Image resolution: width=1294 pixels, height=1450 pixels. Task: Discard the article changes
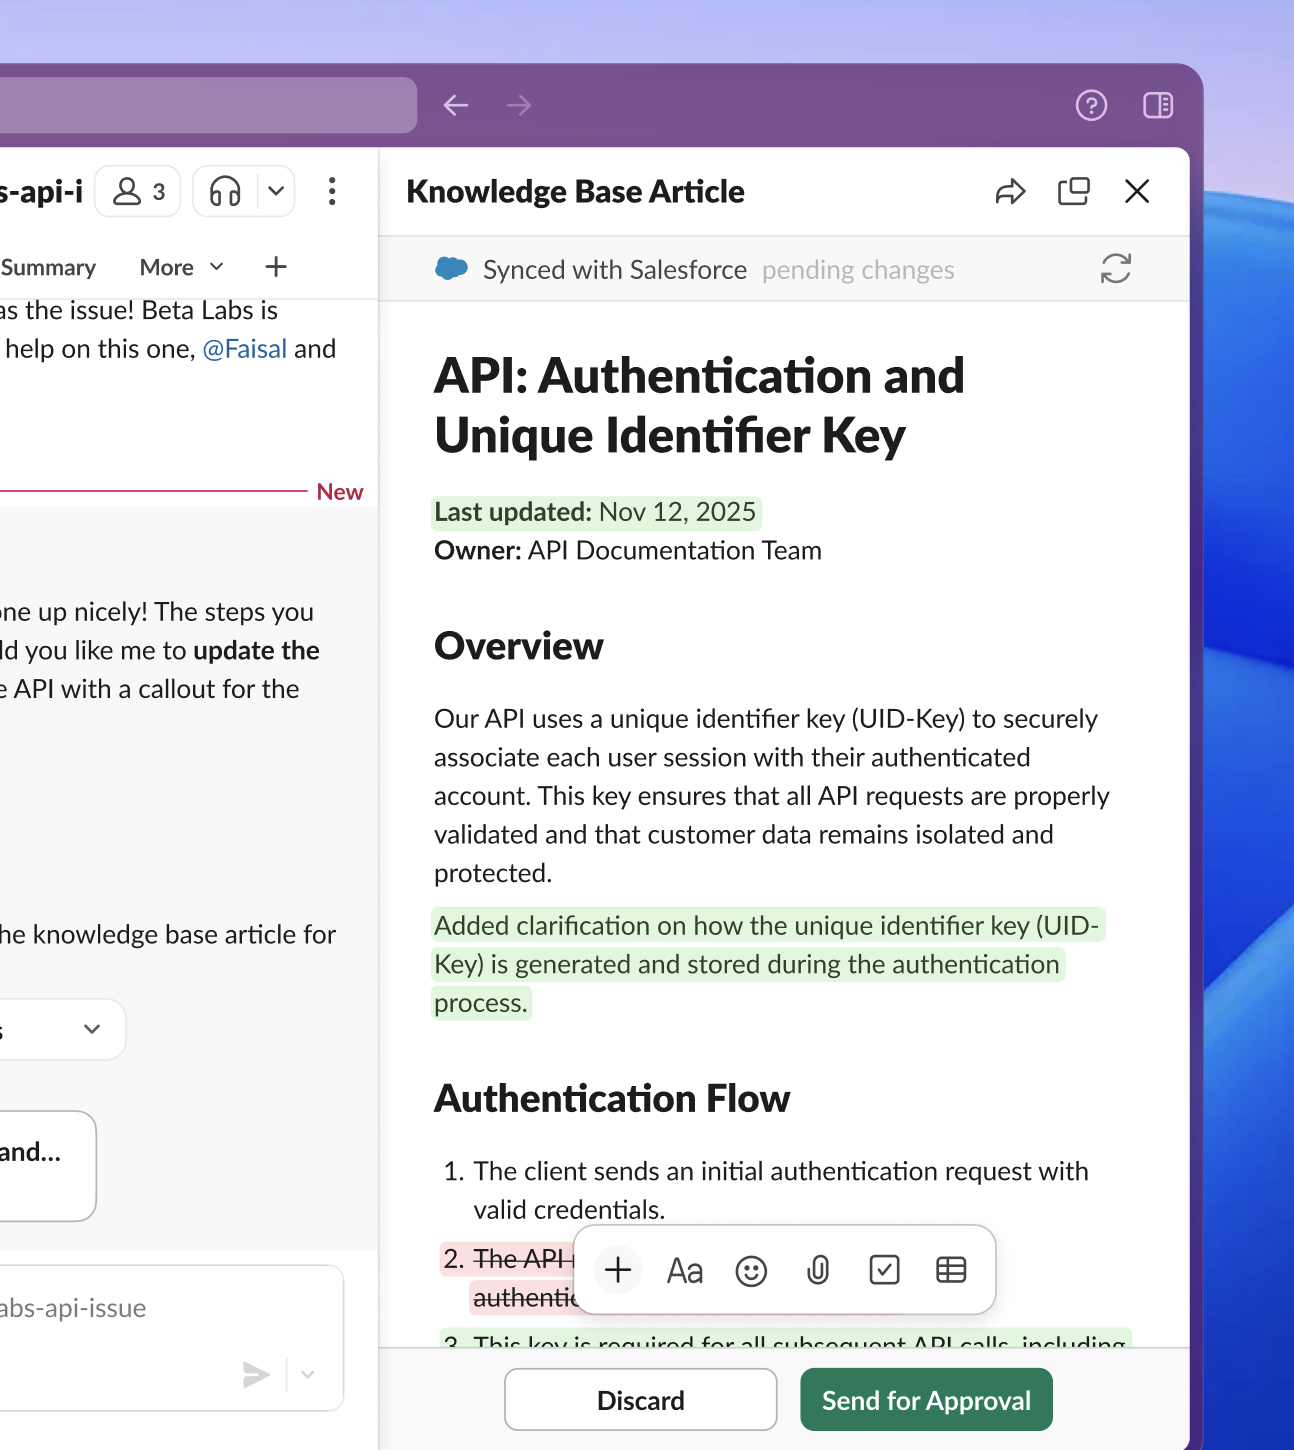coord(641,1400)
